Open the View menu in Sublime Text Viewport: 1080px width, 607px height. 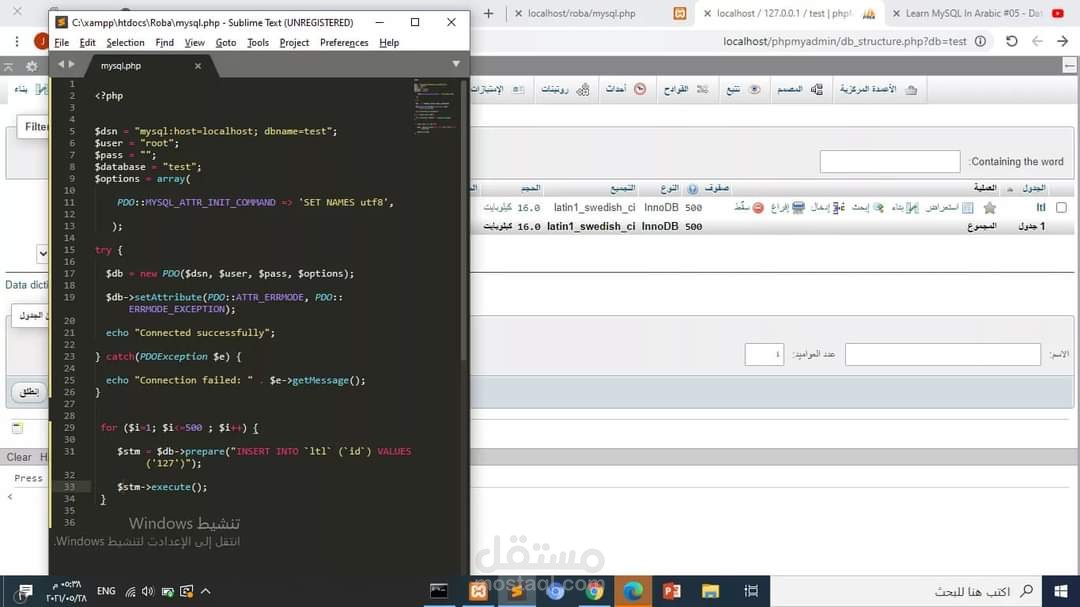(194, 43)
